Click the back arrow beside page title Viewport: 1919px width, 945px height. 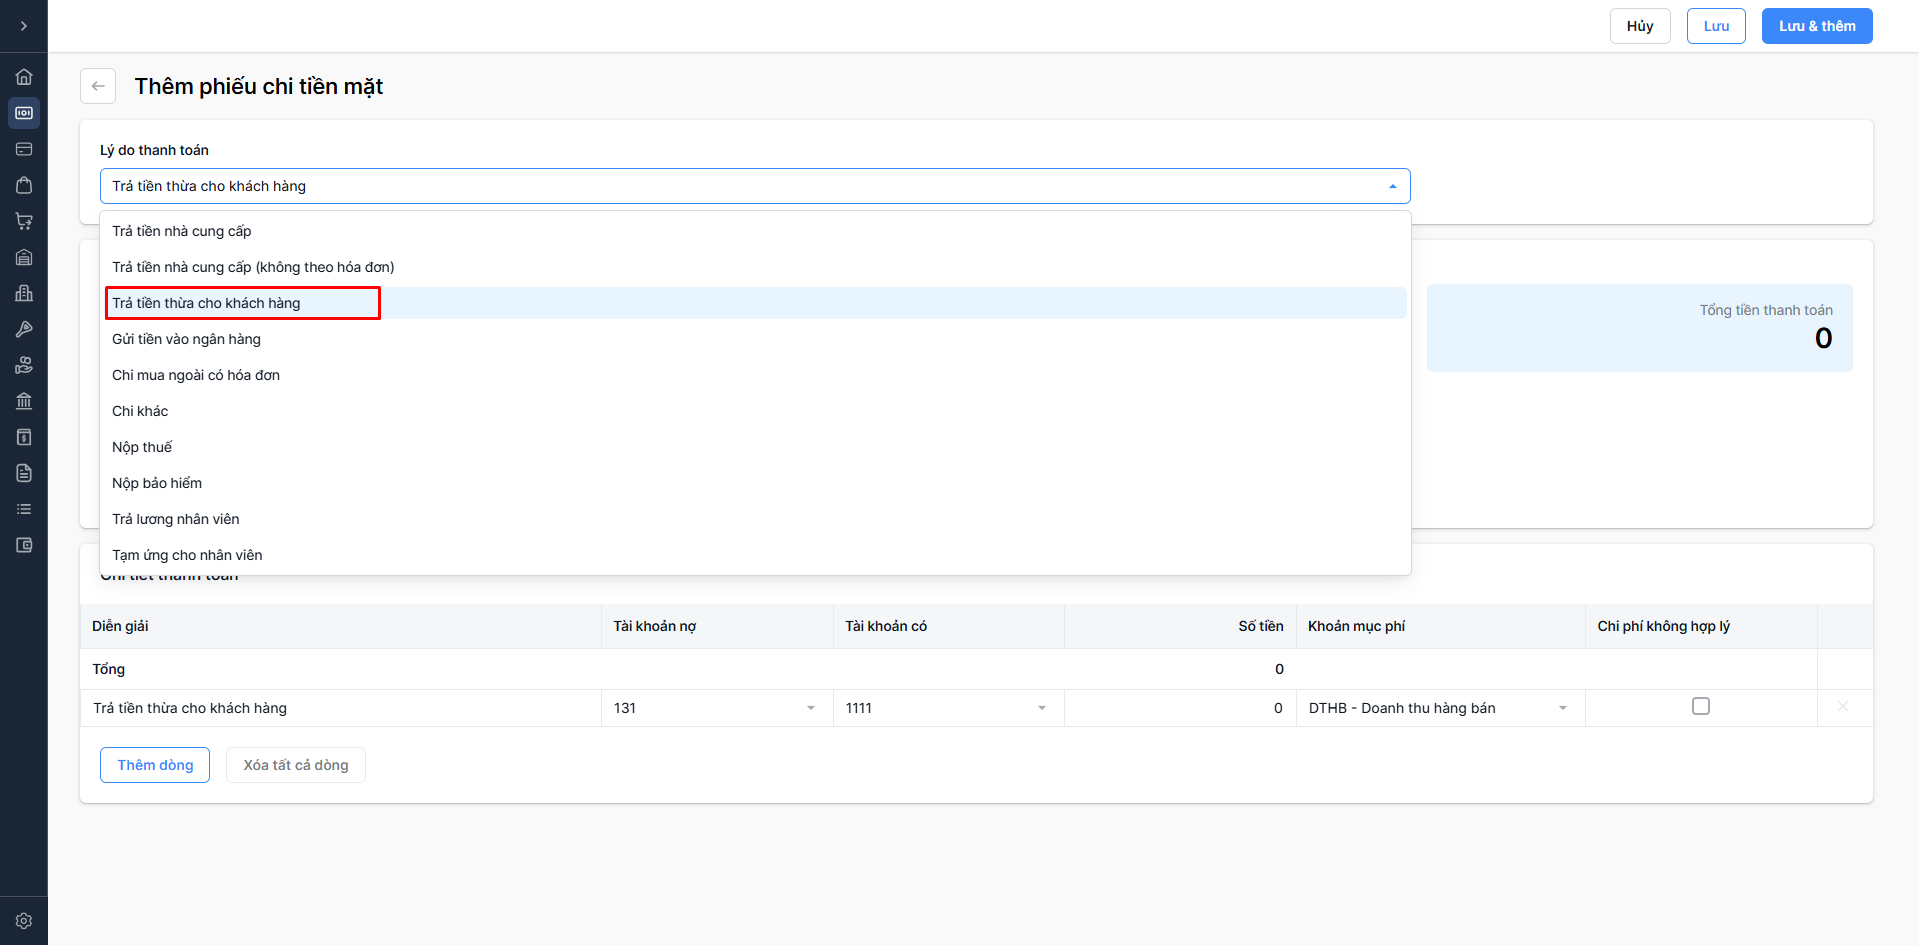(98, 86)
